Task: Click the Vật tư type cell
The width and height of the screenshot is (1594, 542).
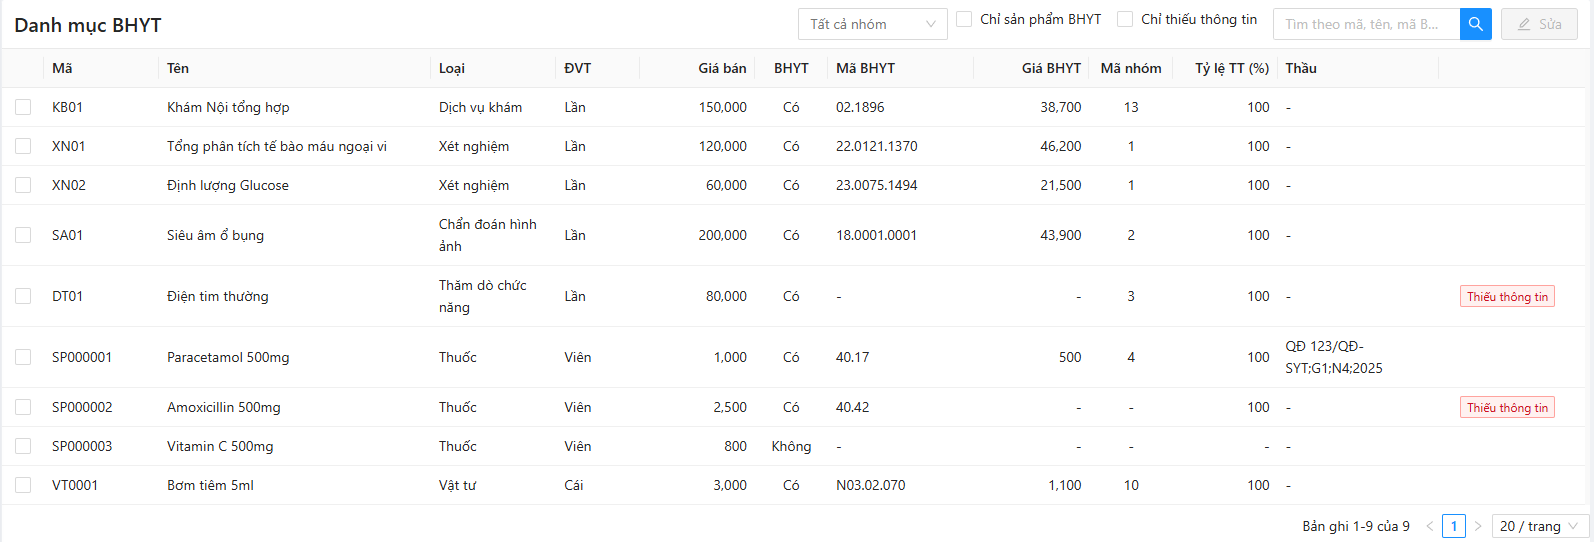Action: pos(457,485)
